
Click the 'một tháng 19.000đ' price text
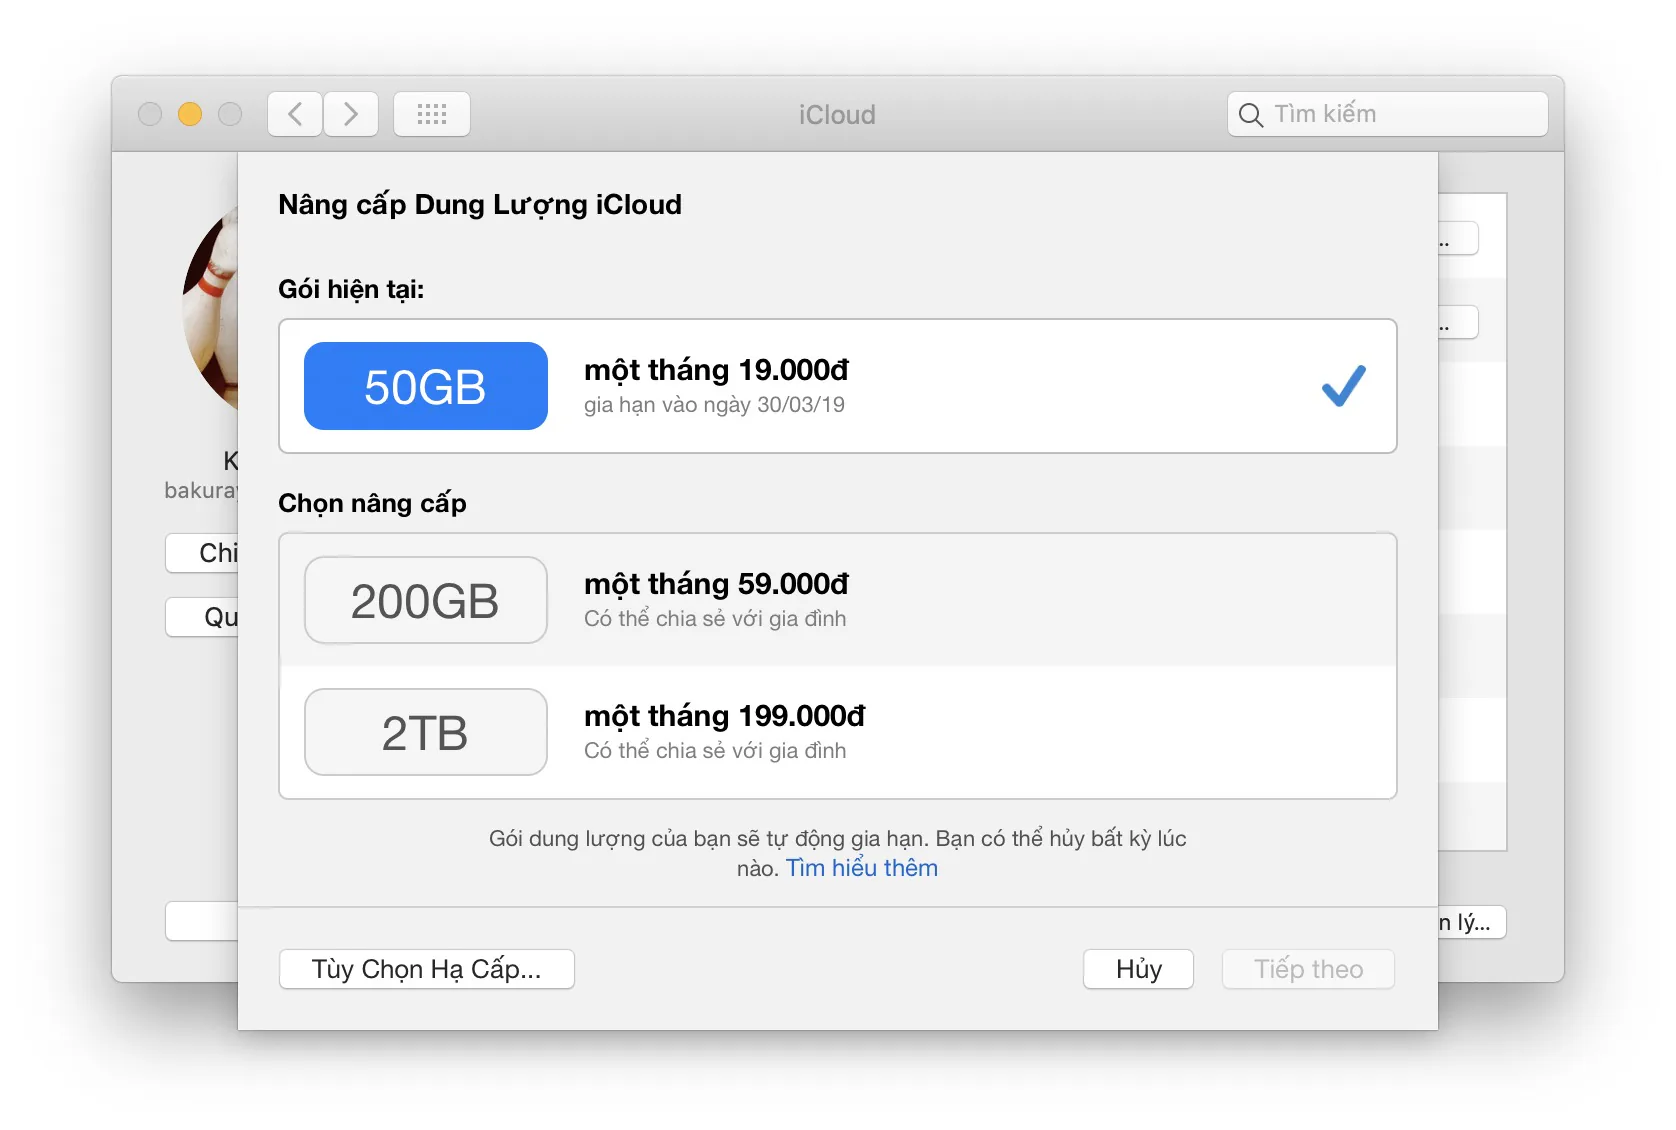click(717, 370)
